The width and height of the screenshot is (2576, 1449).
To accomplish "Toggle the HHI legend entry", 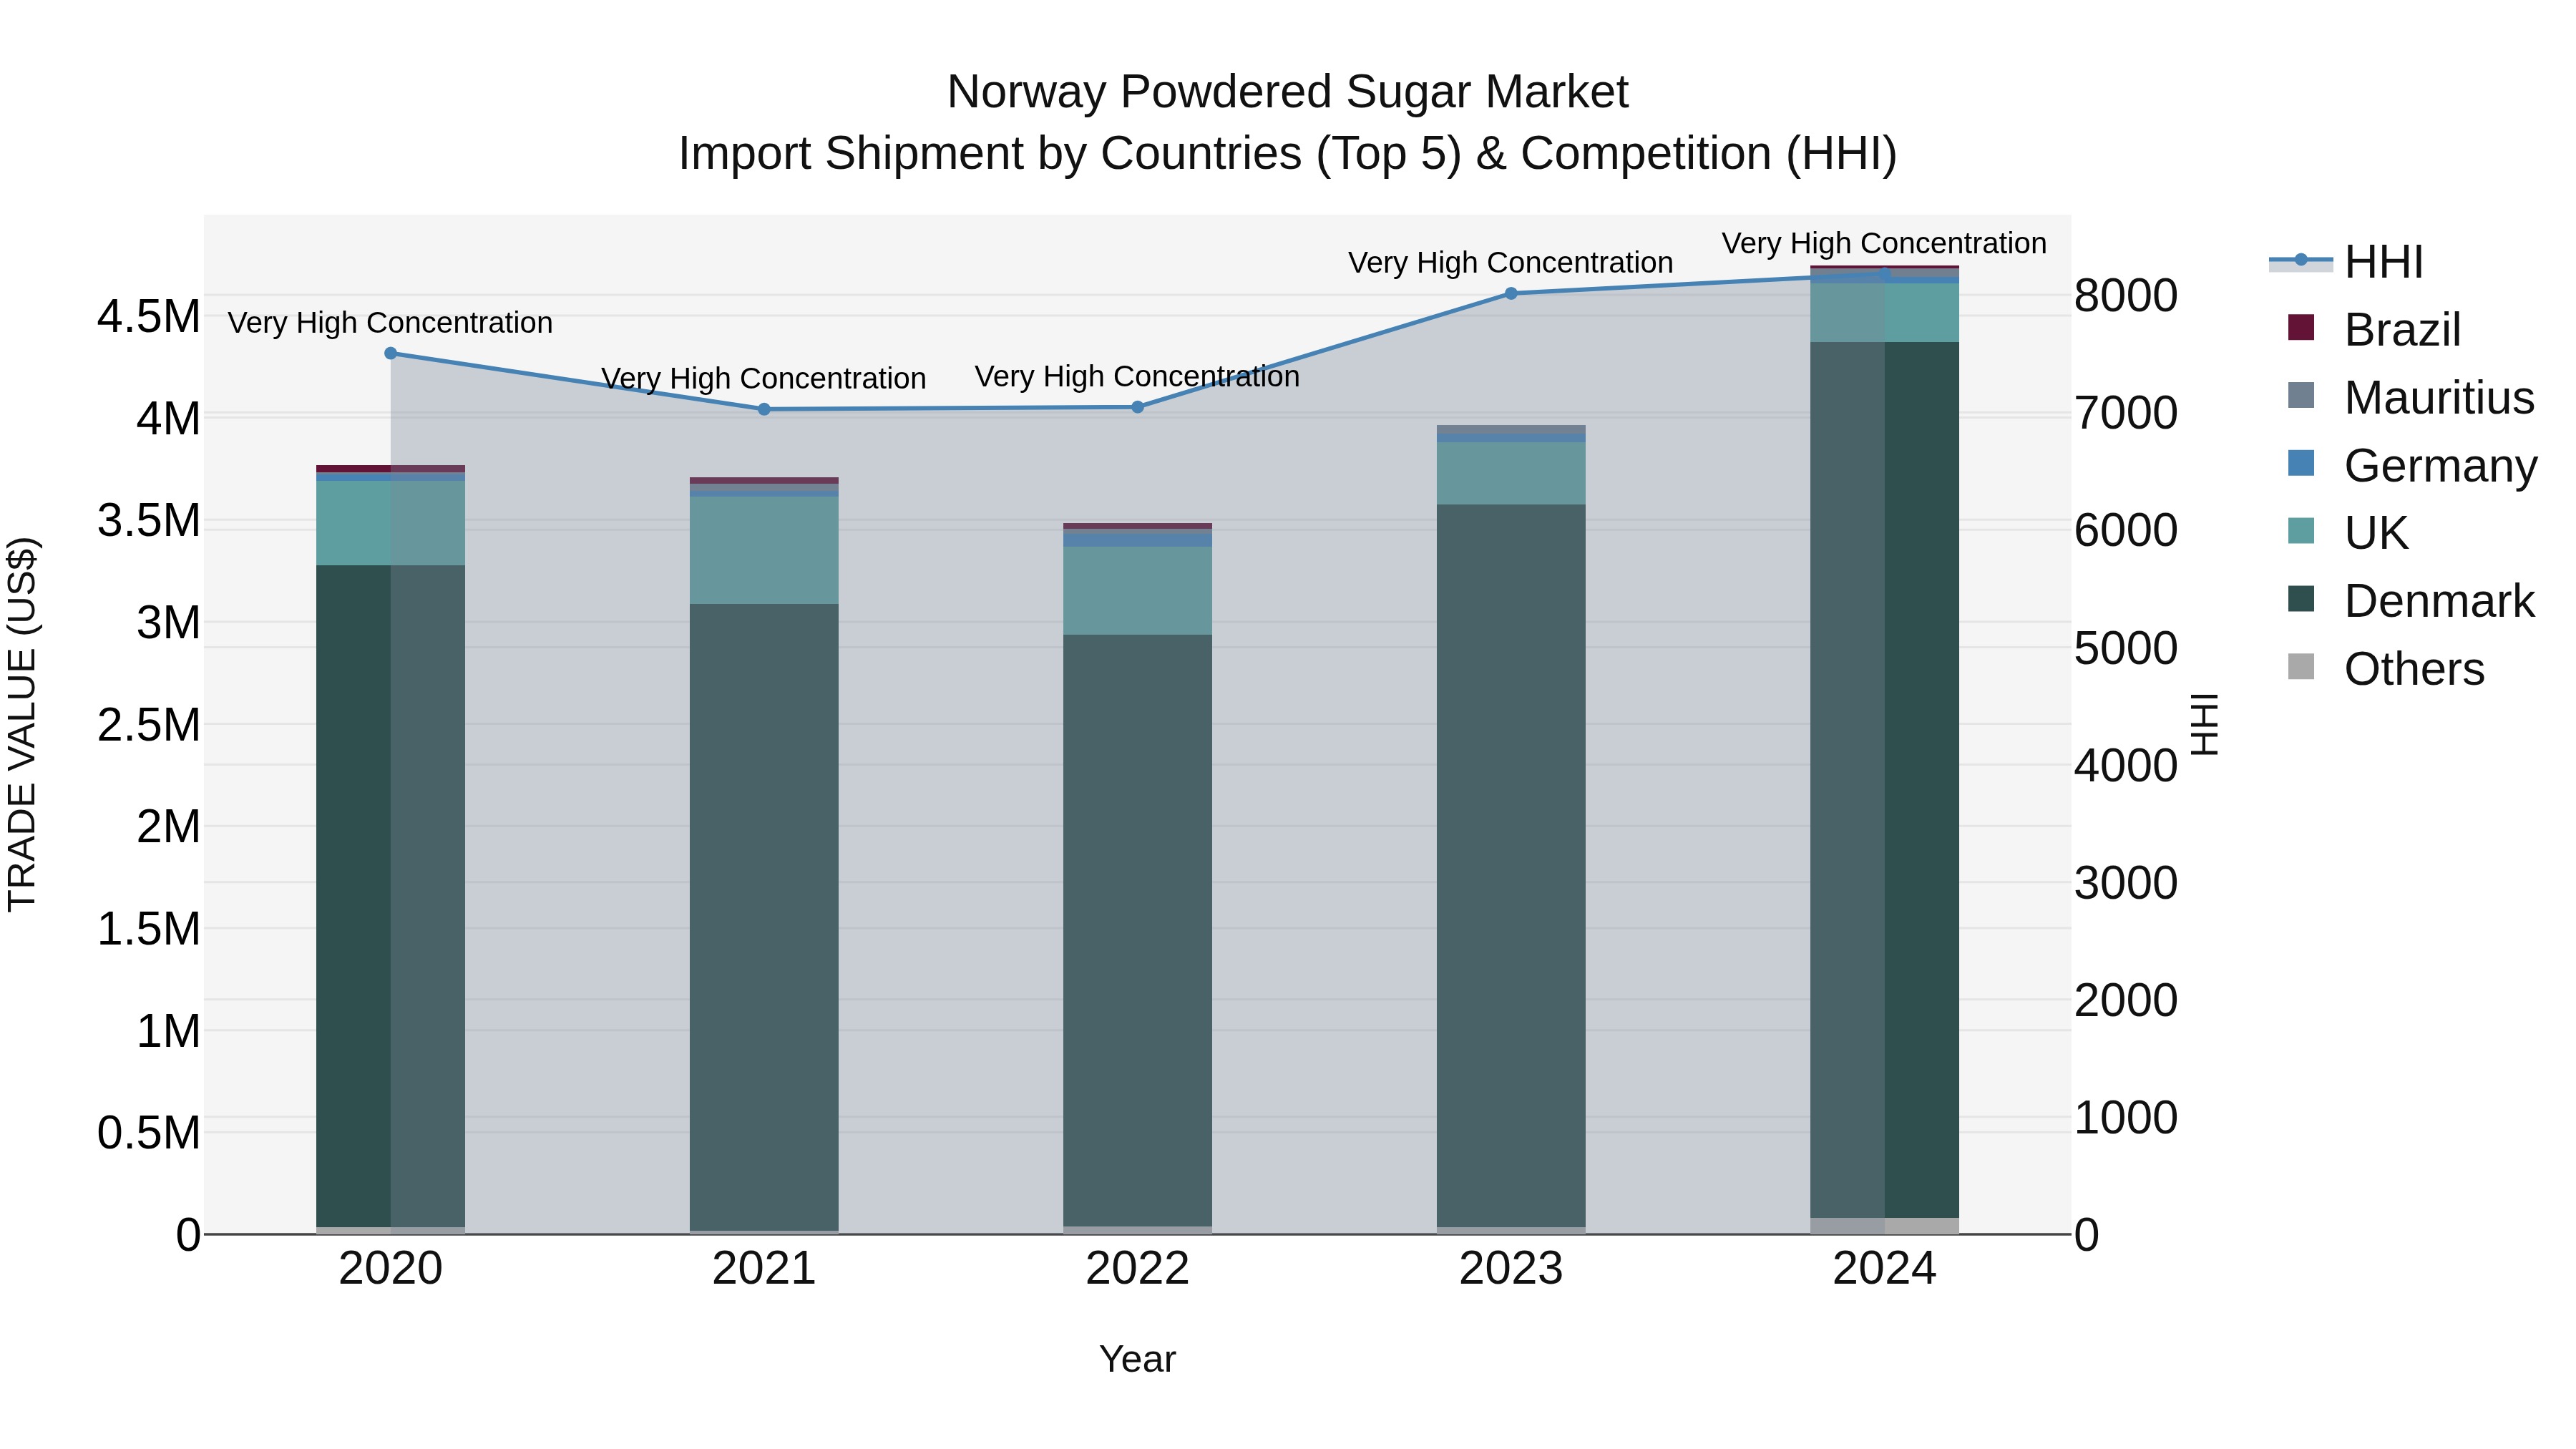I will (2346, 262).
